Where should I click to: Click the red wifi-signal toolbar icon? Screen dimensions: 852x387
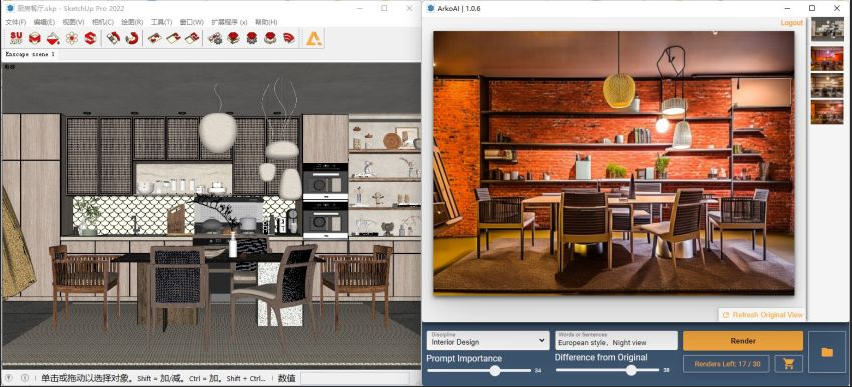[289, 38]
